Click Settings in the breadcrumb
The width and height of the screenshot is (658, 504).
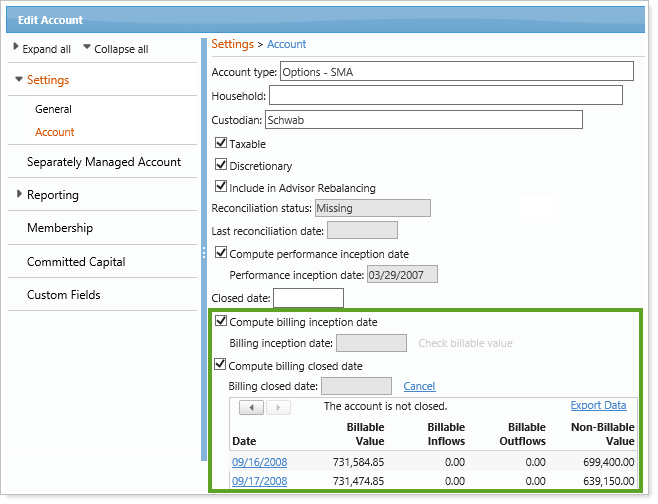232,44
